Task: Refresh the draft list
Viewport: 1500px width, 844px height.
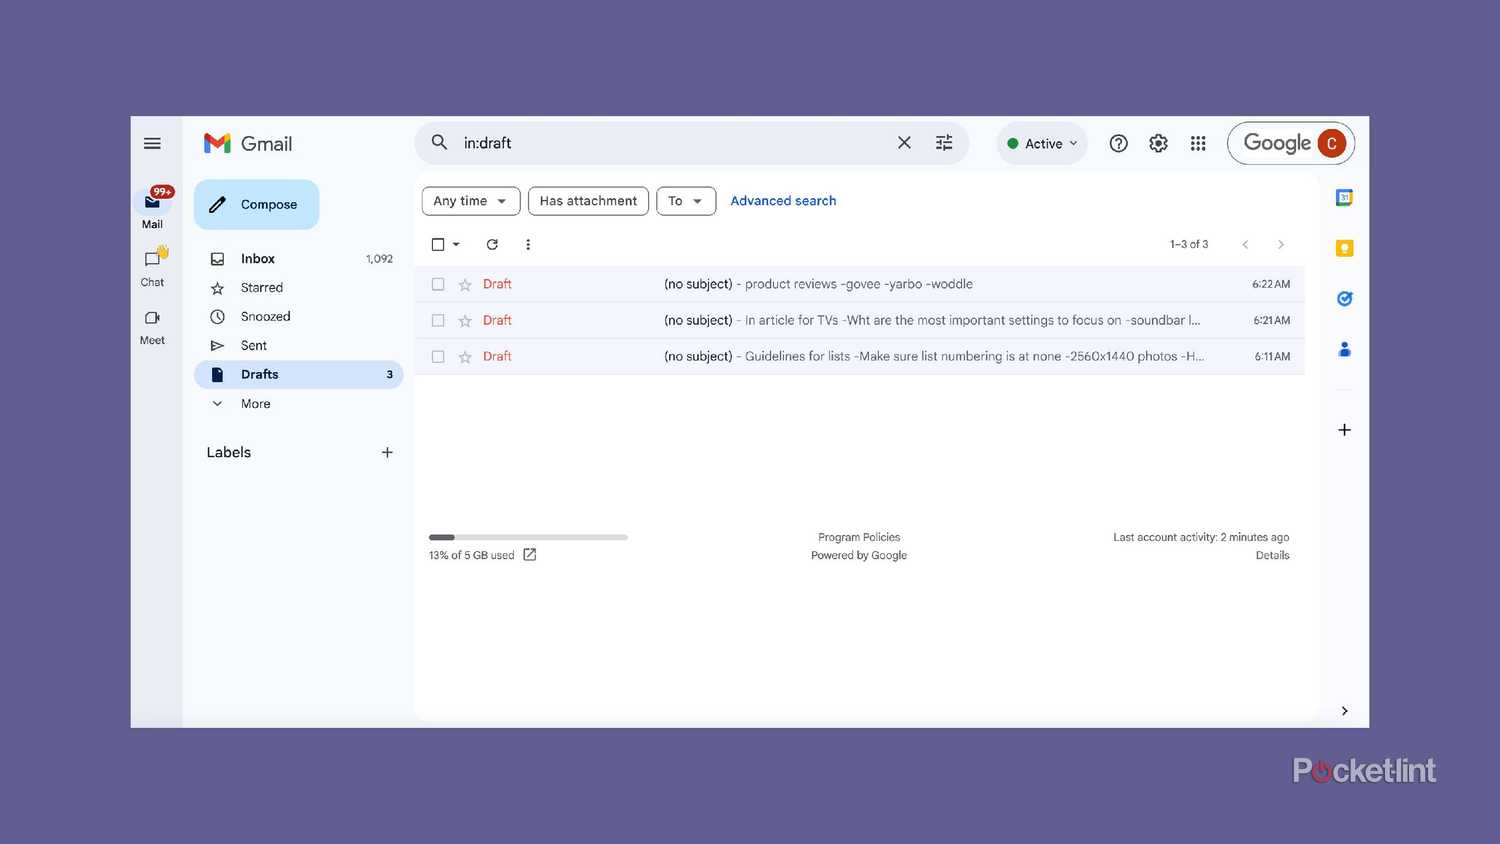Action: [x=492, y=245]
